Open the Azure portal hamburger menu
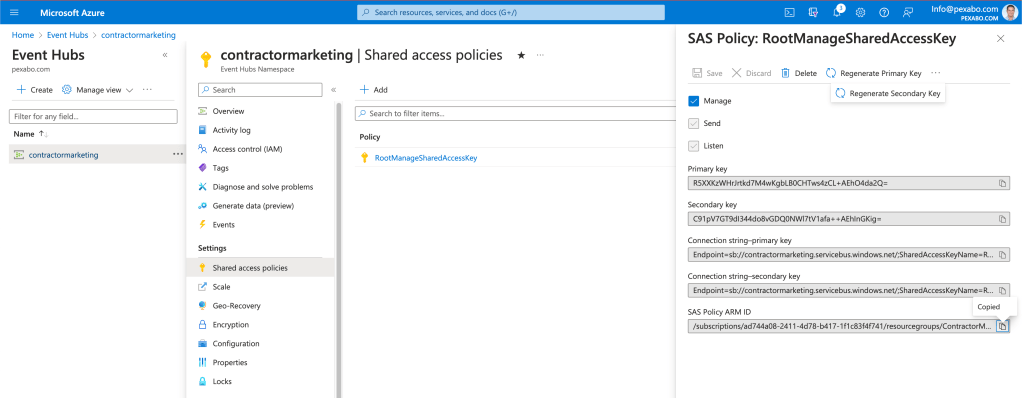Viewport: 1022px width, 398px height. pyautogui.click(x=14, y=12)
